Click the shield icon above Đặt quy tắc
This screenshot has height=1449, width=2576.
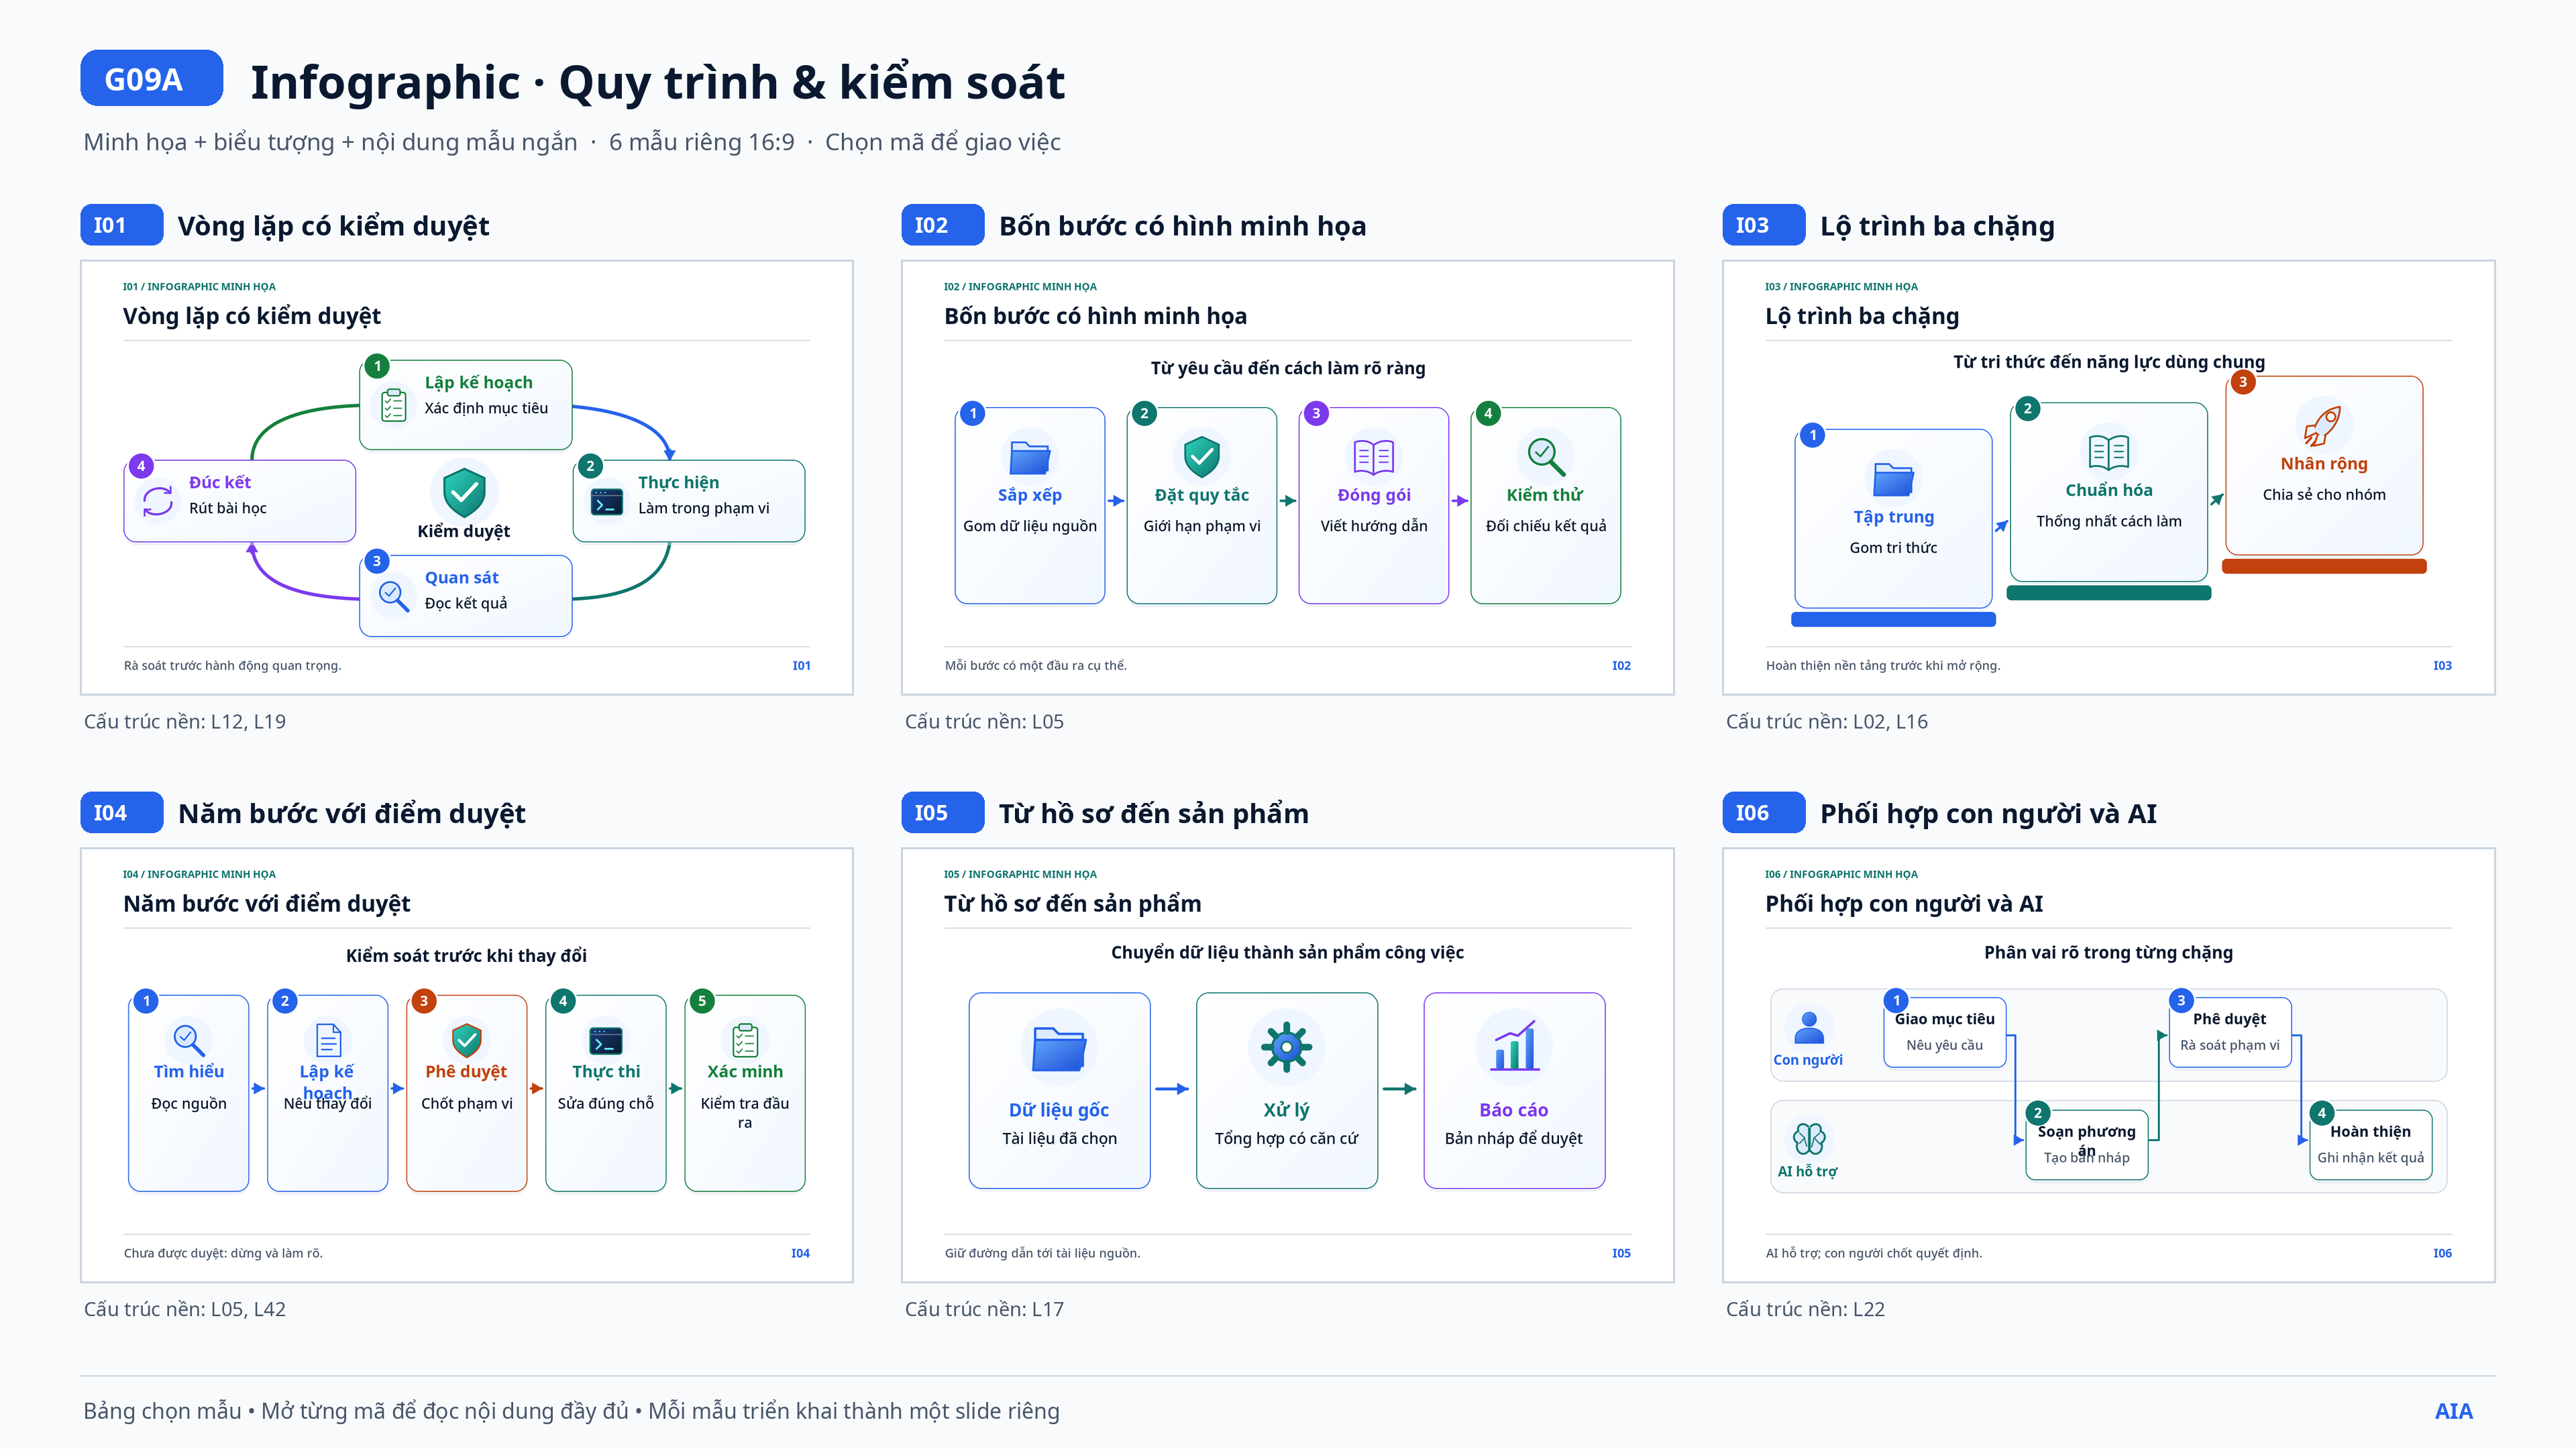(x=1201, y=457)
